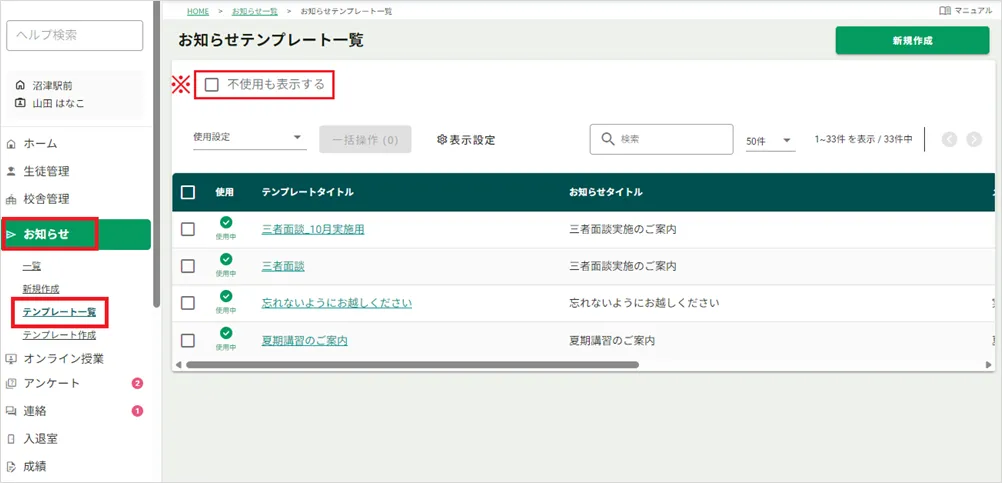The image size is (1002, 483).
Task: Open 新規作成 submenu link in sidebar
Action: [x=41, y=289]
